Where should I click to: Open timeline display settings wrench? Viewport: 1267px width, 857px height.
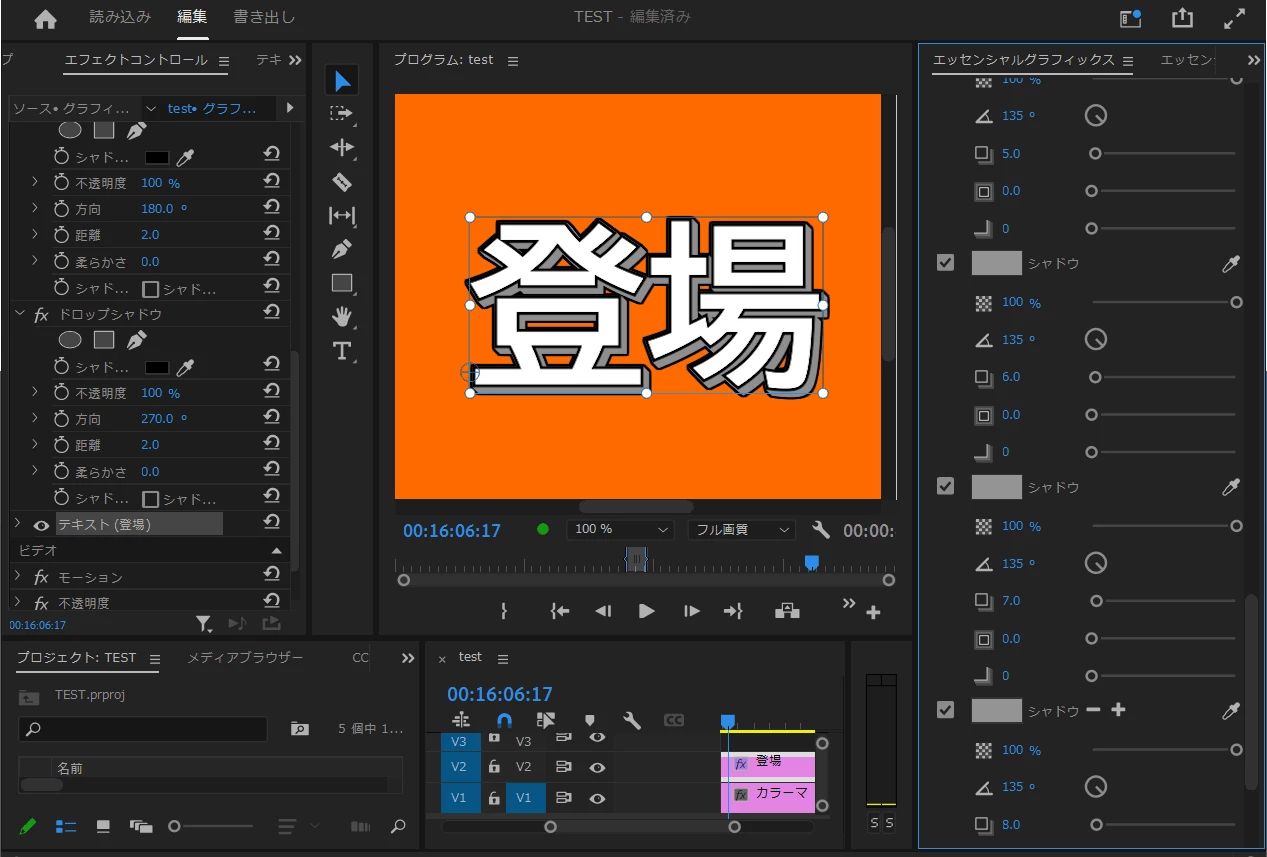pyautogui.click(x=631, y=720)
